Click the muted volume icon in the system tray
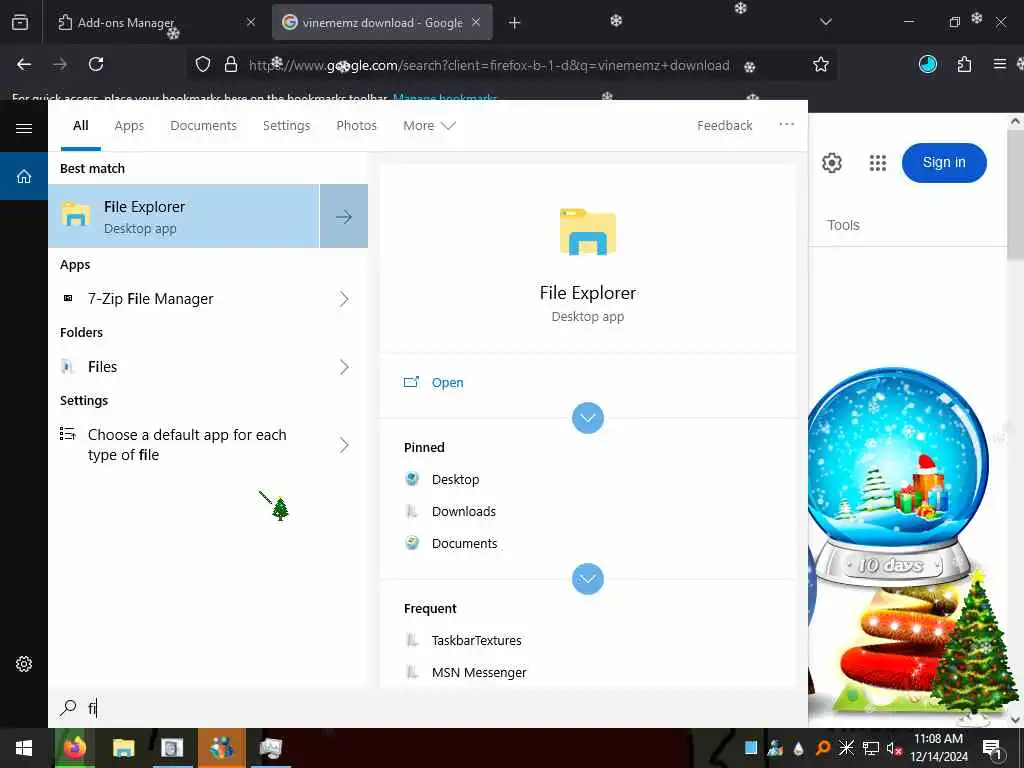 coord(894,748)
